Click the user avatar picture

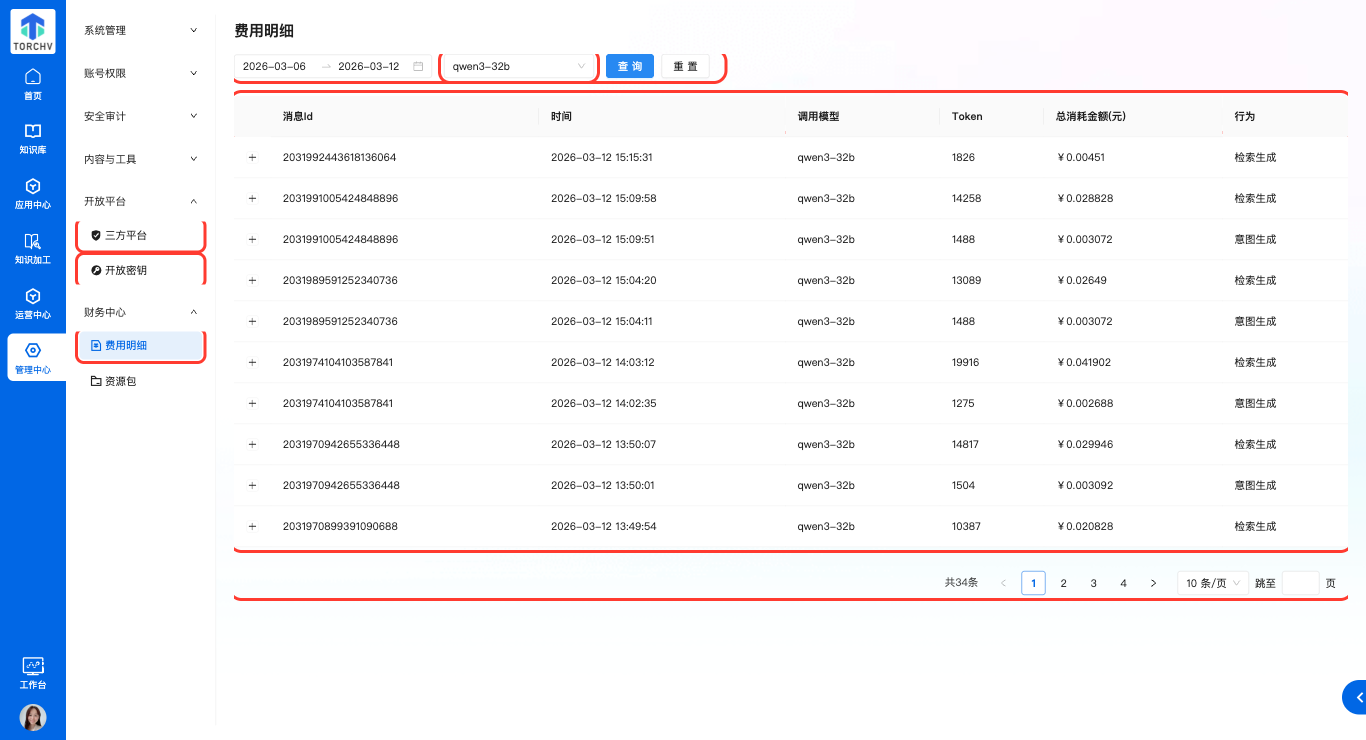33,717
